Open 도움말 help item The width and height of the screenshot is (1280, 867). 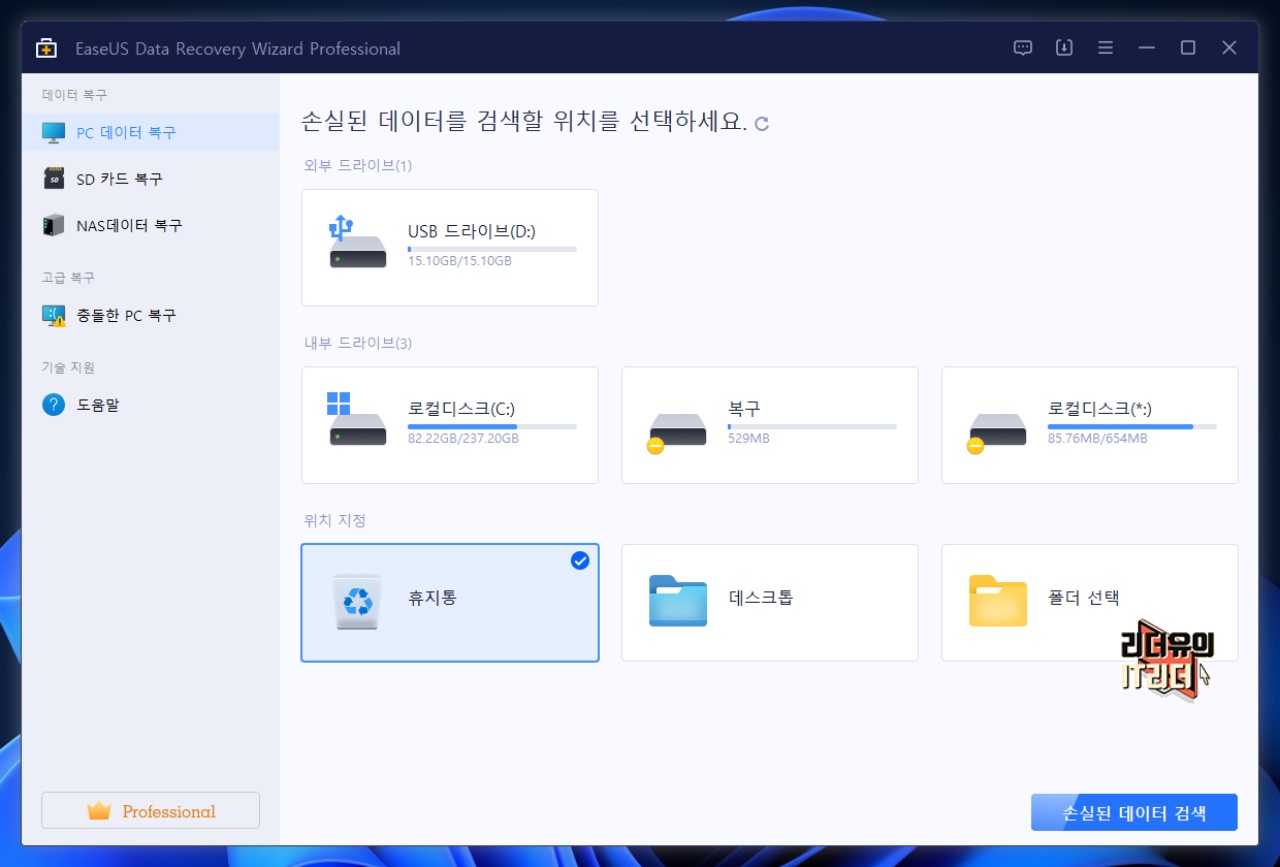point(150,405)
